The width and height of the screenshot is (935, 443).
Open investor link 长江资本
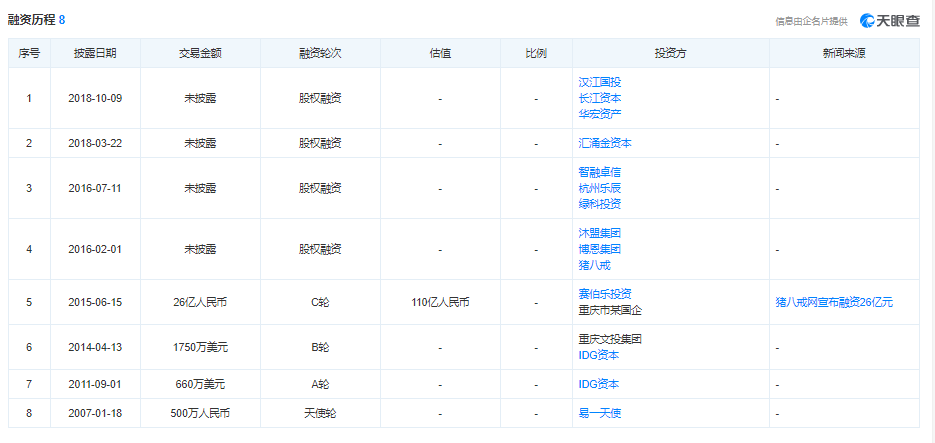[x=599, y=98]
